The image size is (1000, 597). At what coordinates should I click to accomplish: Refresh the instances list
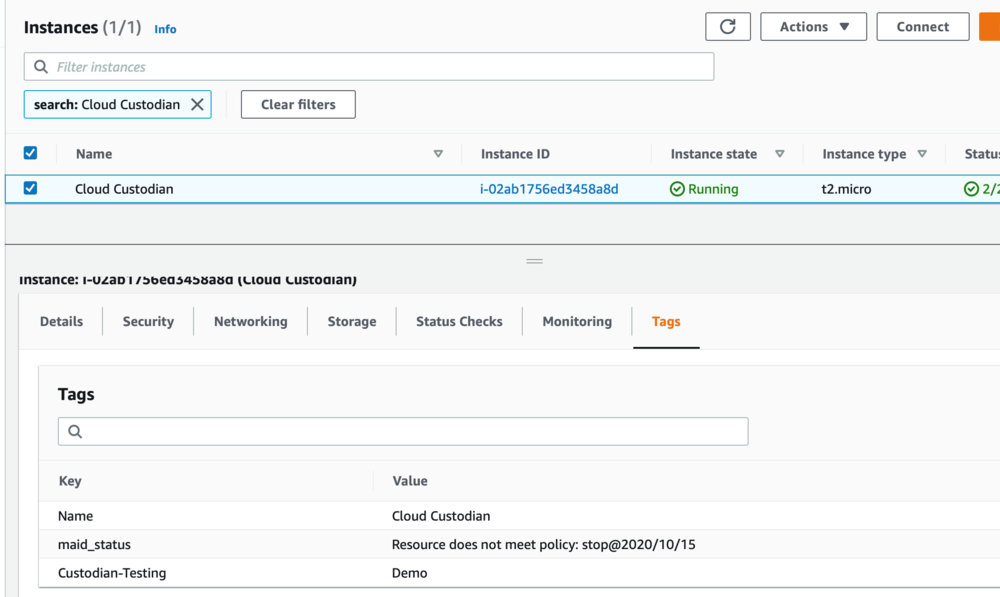(x=728, y=26)
